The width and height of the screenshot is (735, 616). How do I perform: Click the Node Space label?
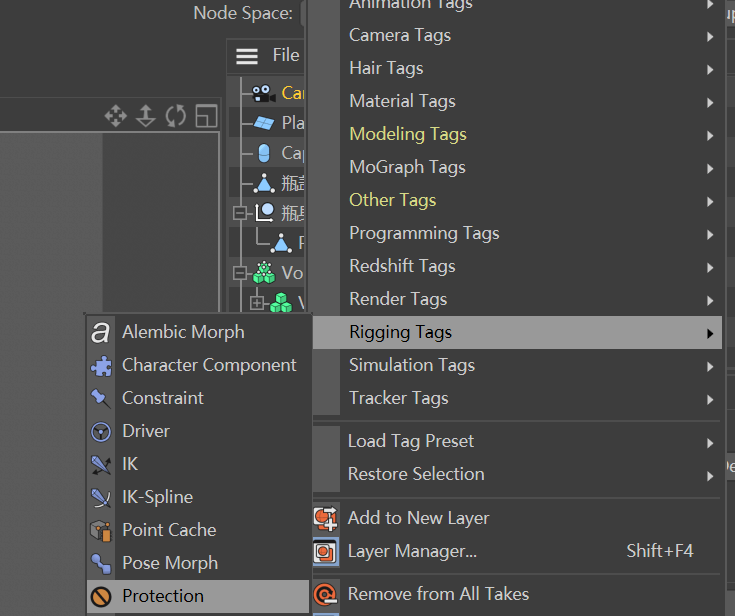point(243,13)
